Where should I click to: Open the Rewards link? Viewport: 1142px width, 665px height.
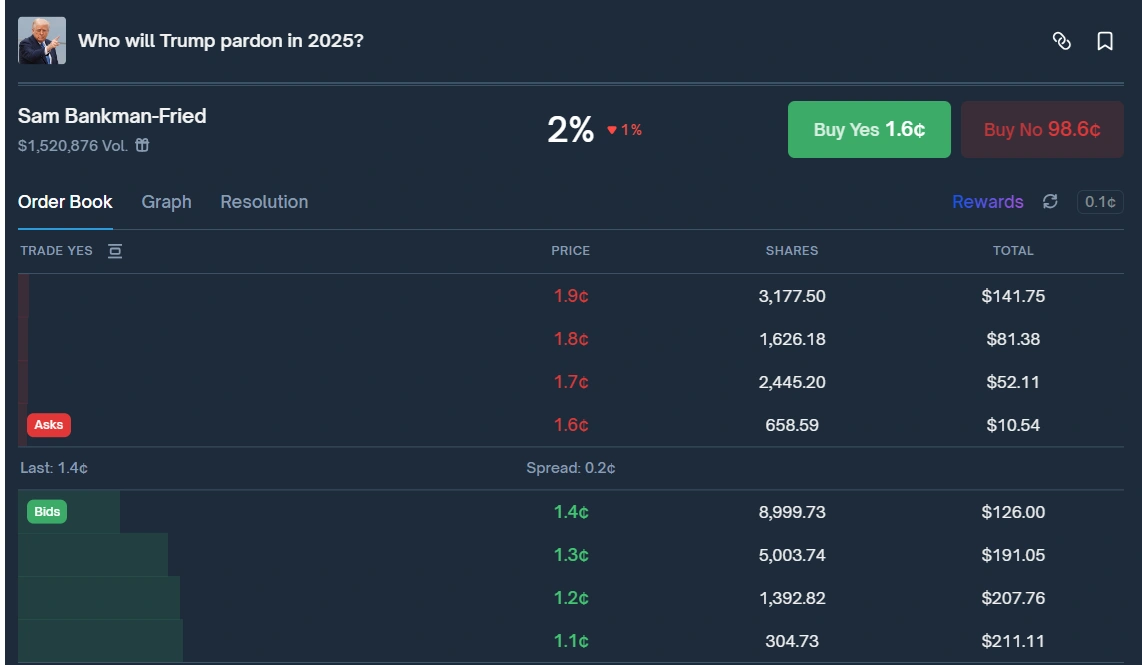click(x=987, y=202)
